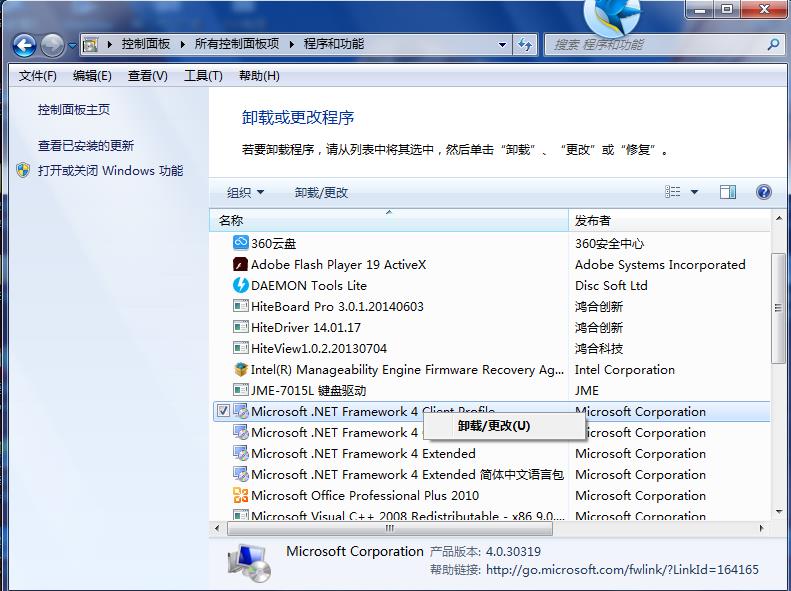The height and width of the screenshot is (591, 791).
Task: Click publisher 鸿合科技 cell
Action: coord(599,348)
